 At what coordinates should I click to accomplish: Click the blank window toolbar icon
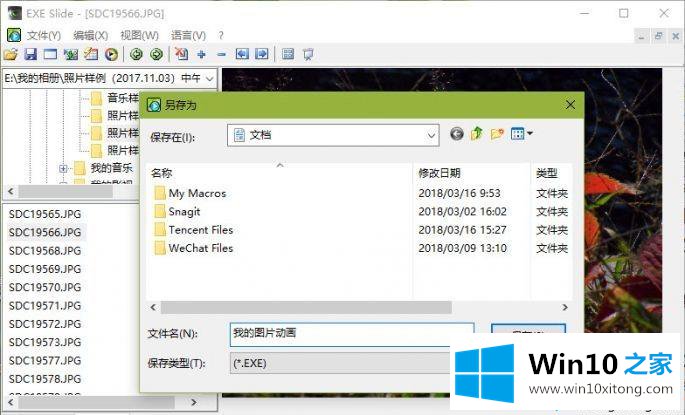pos(50,54)
